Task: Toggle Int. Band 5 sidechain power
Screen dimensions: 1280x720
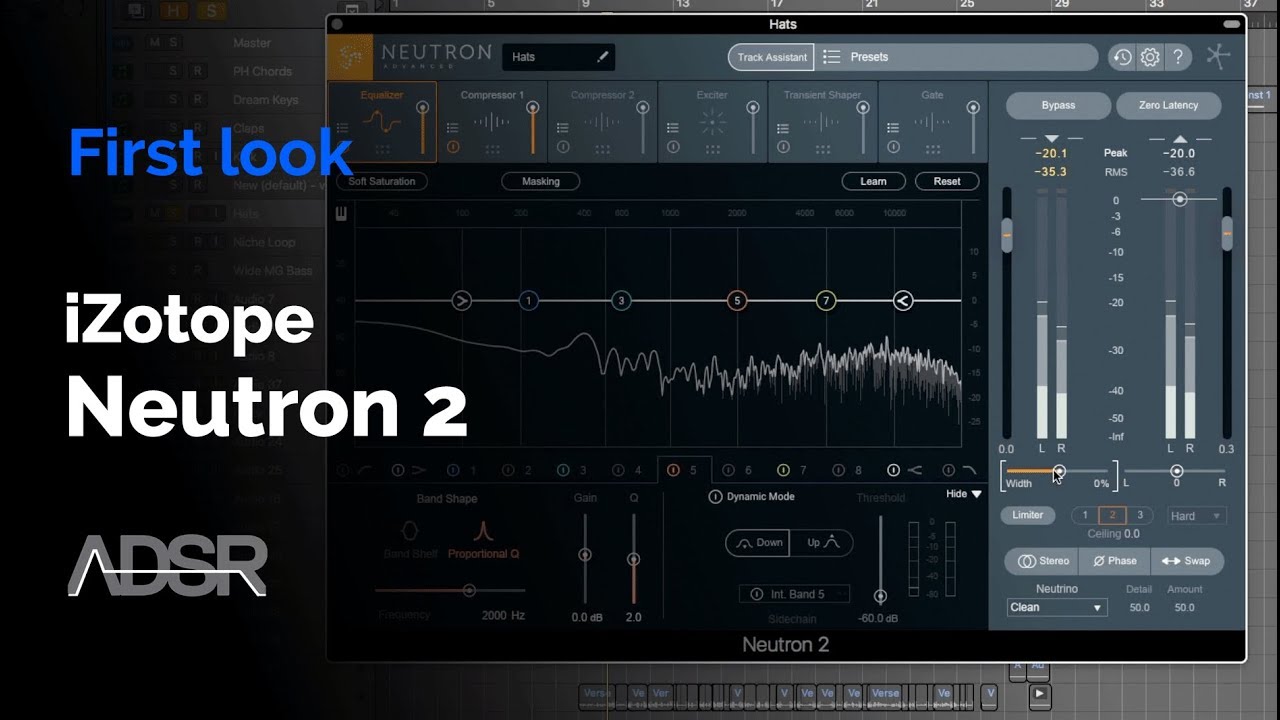Action: [x=756, y=594]
